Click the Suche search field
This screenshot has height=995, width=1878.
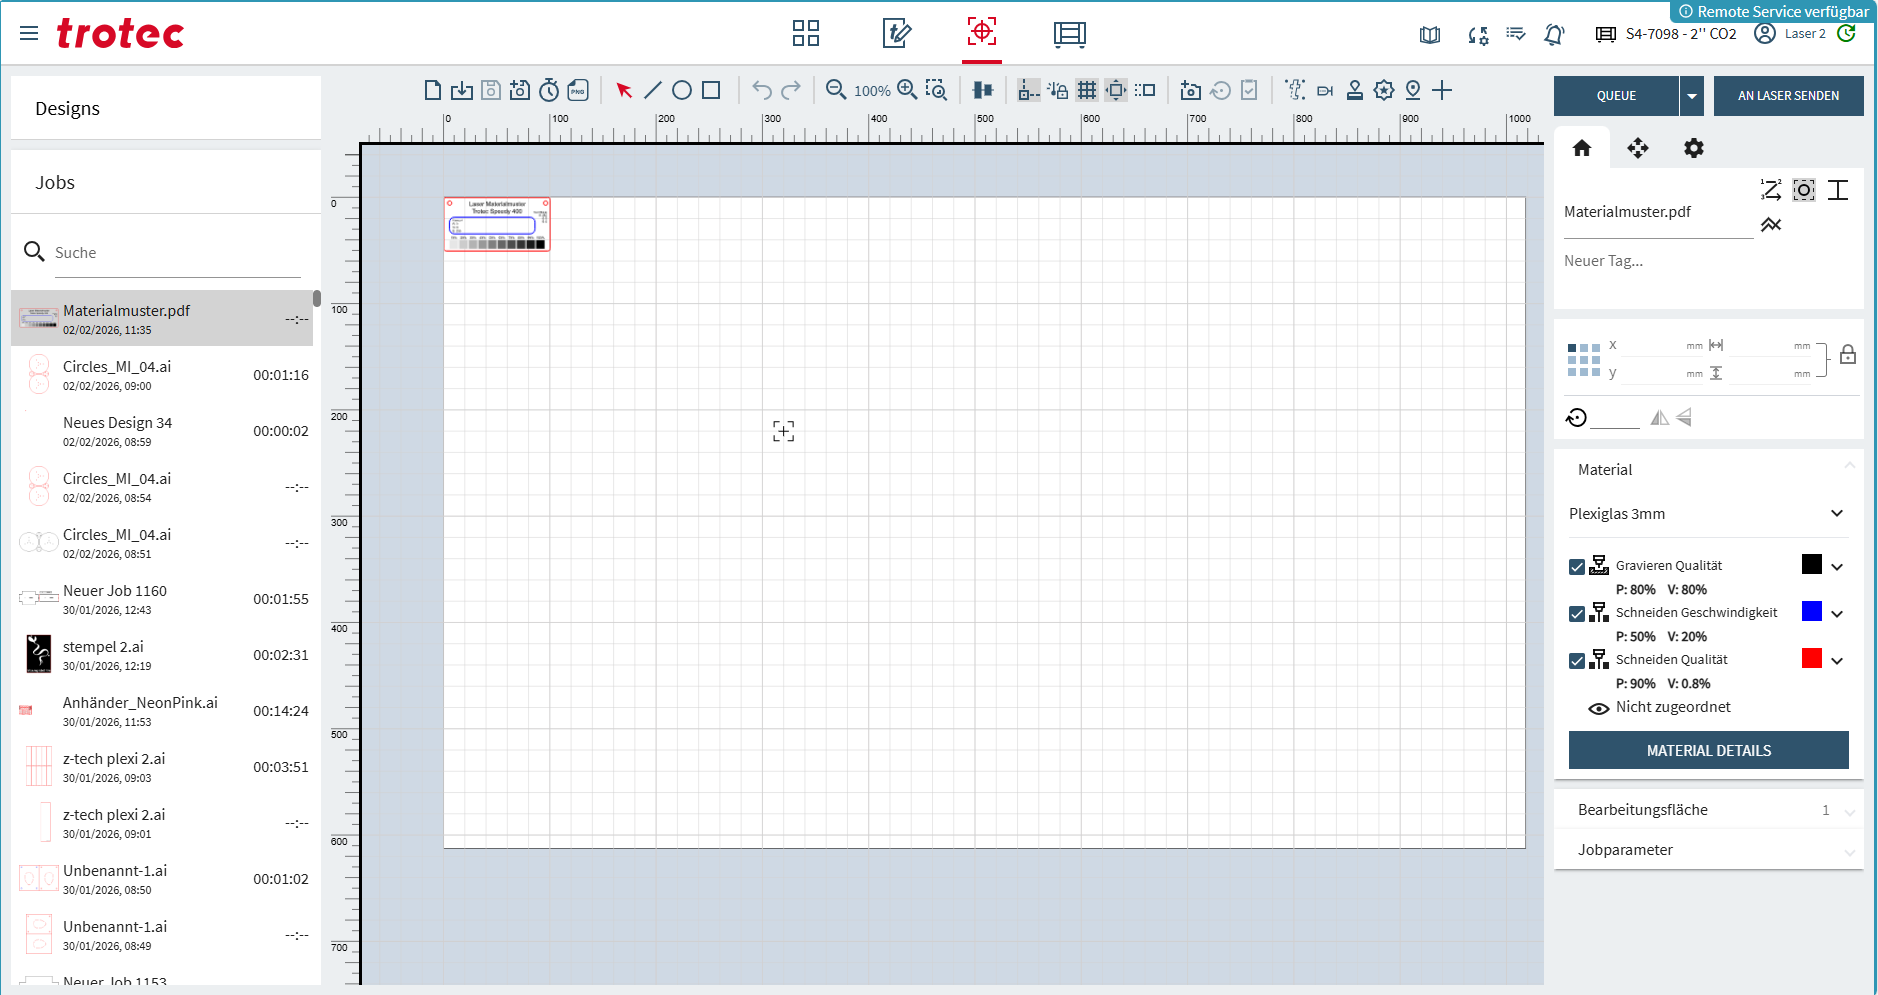point(175,253)
